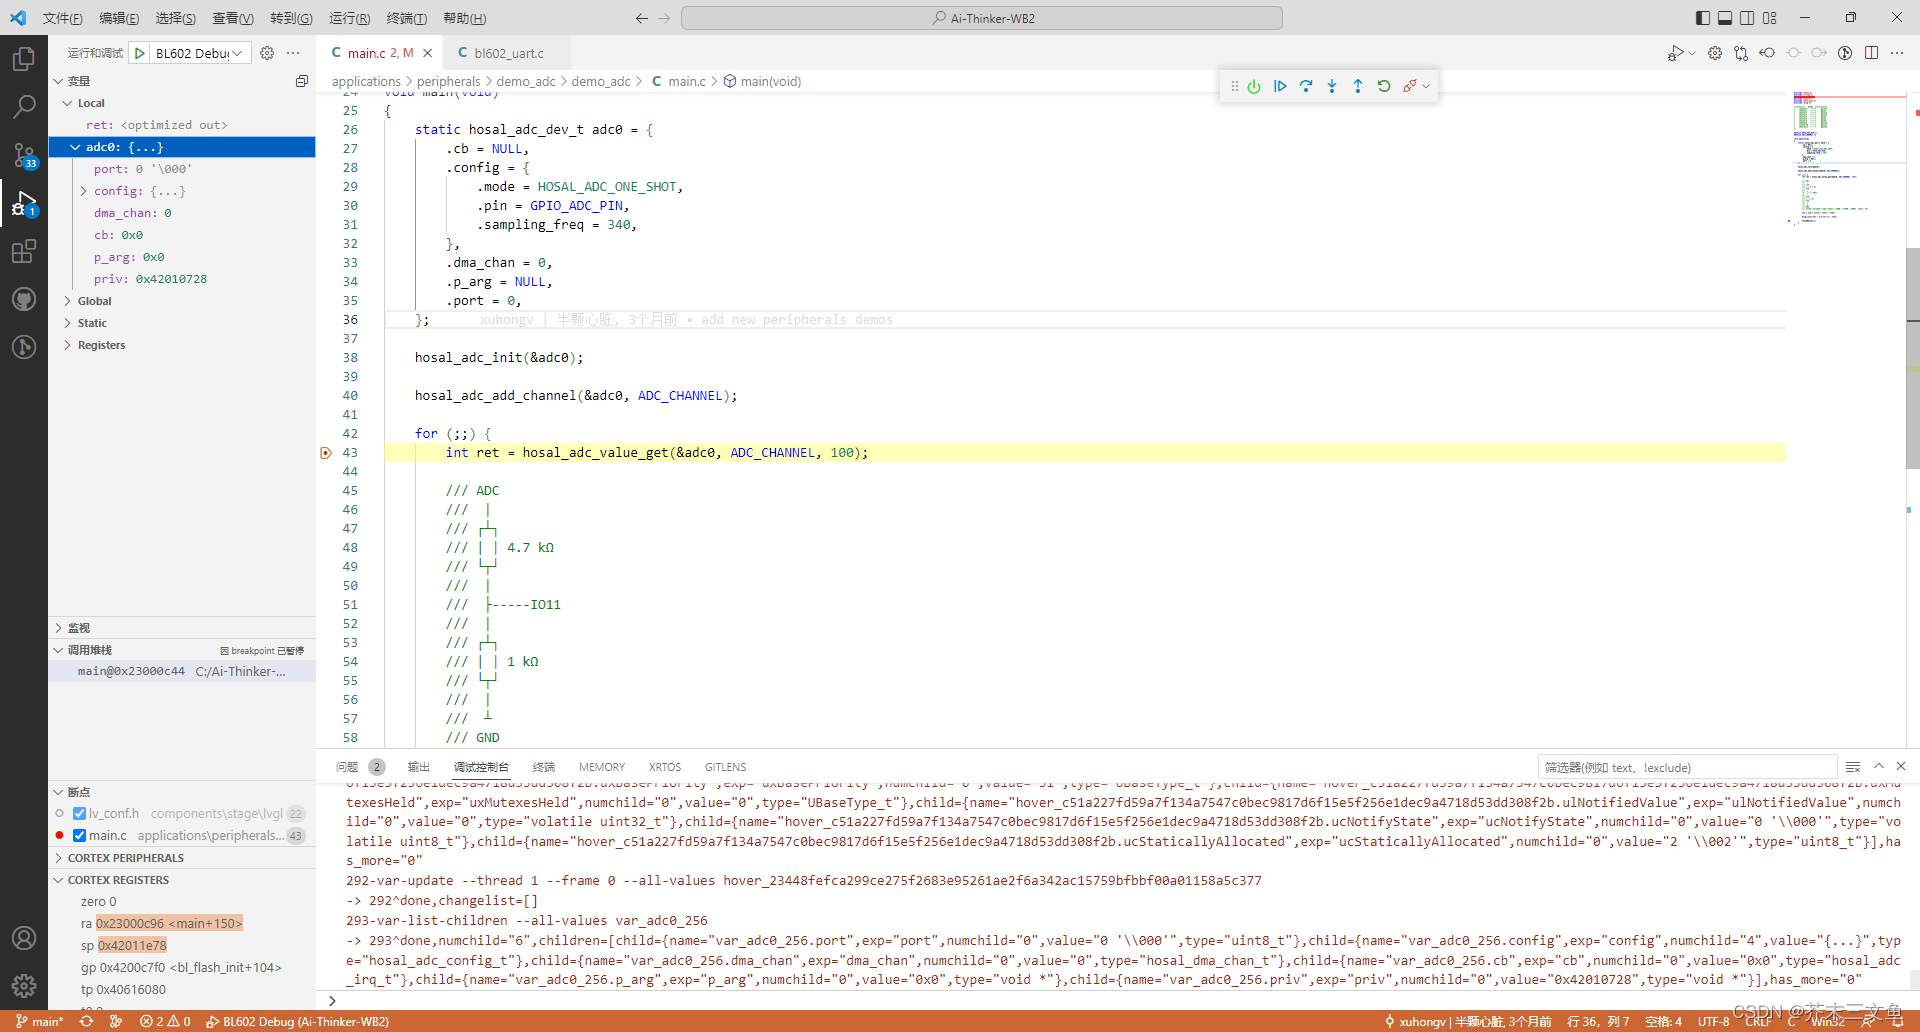The image size is (1920, 1032).
Task: Step over in the debug toolbar
Action: (x=1306, y=86)
